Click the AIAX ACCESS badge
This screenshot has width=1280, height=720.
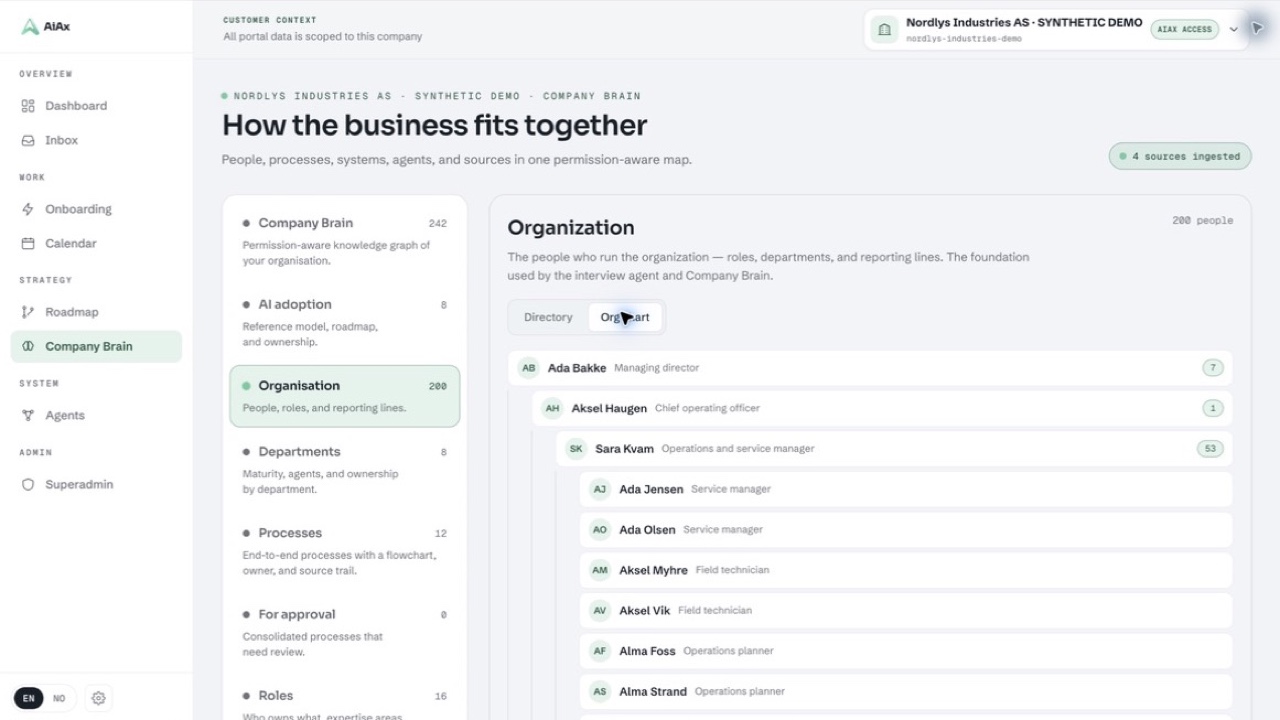[1184, 29]
